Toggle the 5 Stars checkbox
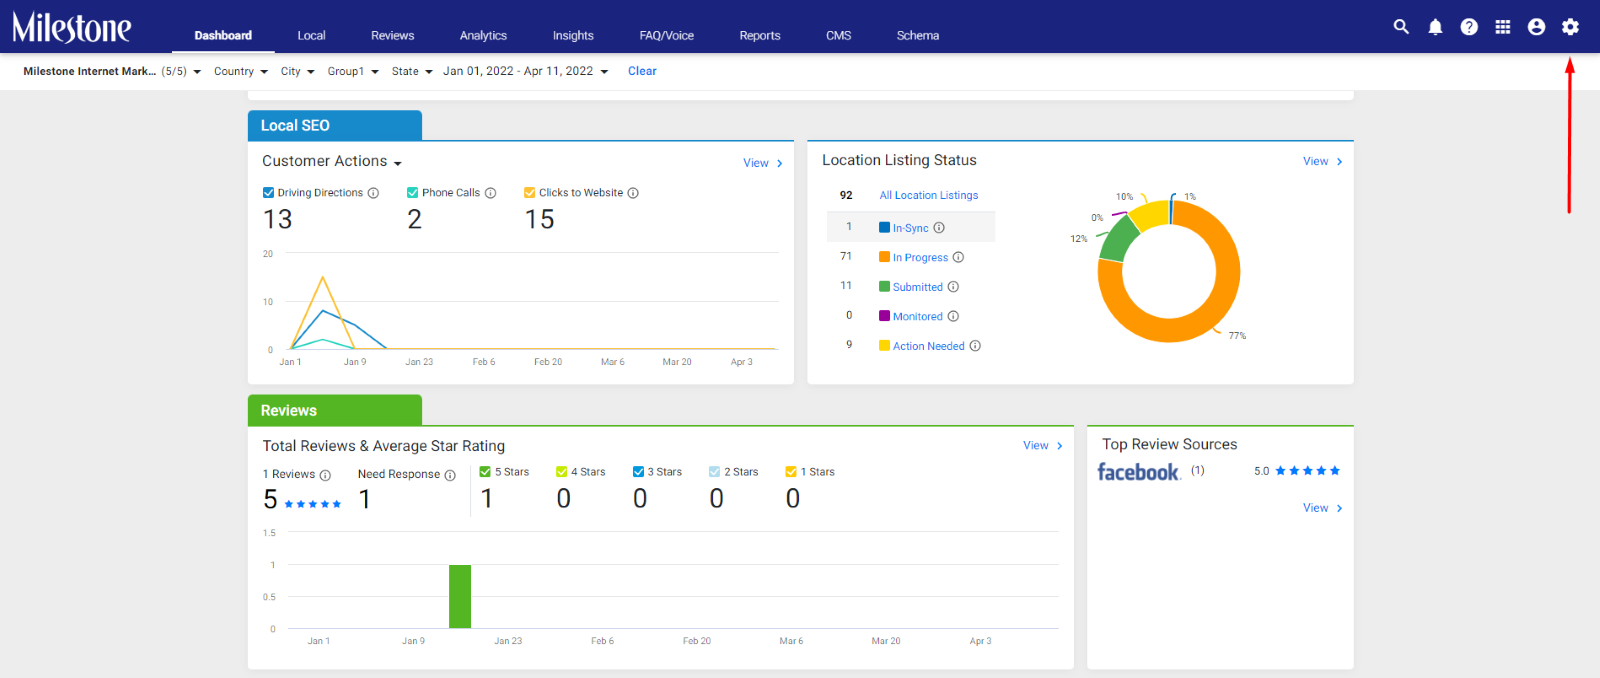This screenshot has width=1600, height=678. tap(485, 472)
